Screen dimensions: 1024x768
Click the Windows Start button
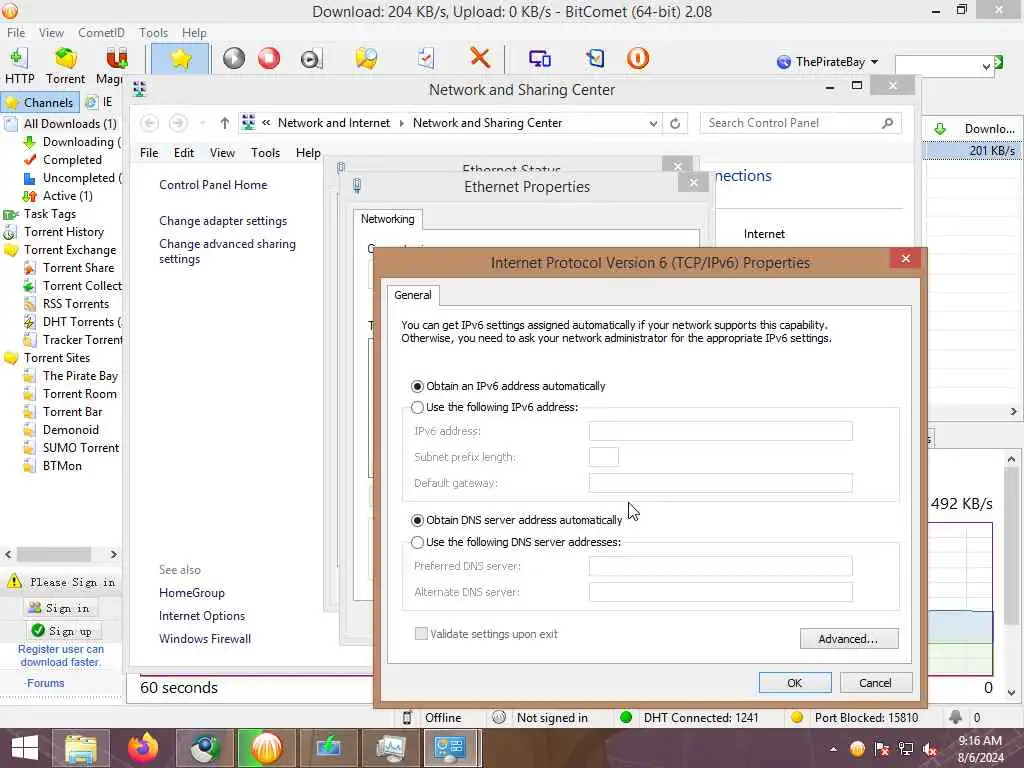pyautogui.click(x=25, y=748)
